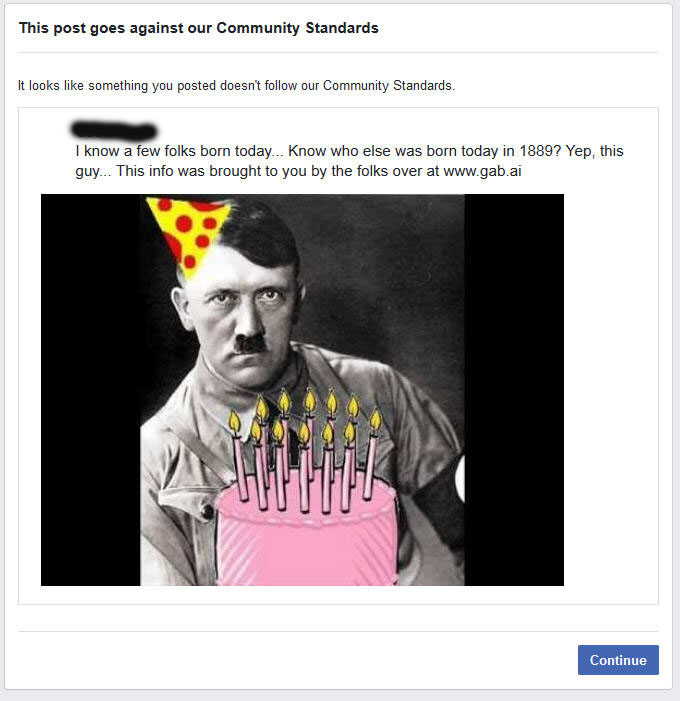This screenshot has height=701, width=680.
Task: Click 'Community Standards' in the bold heading
Action: click(x=297, y=28)
